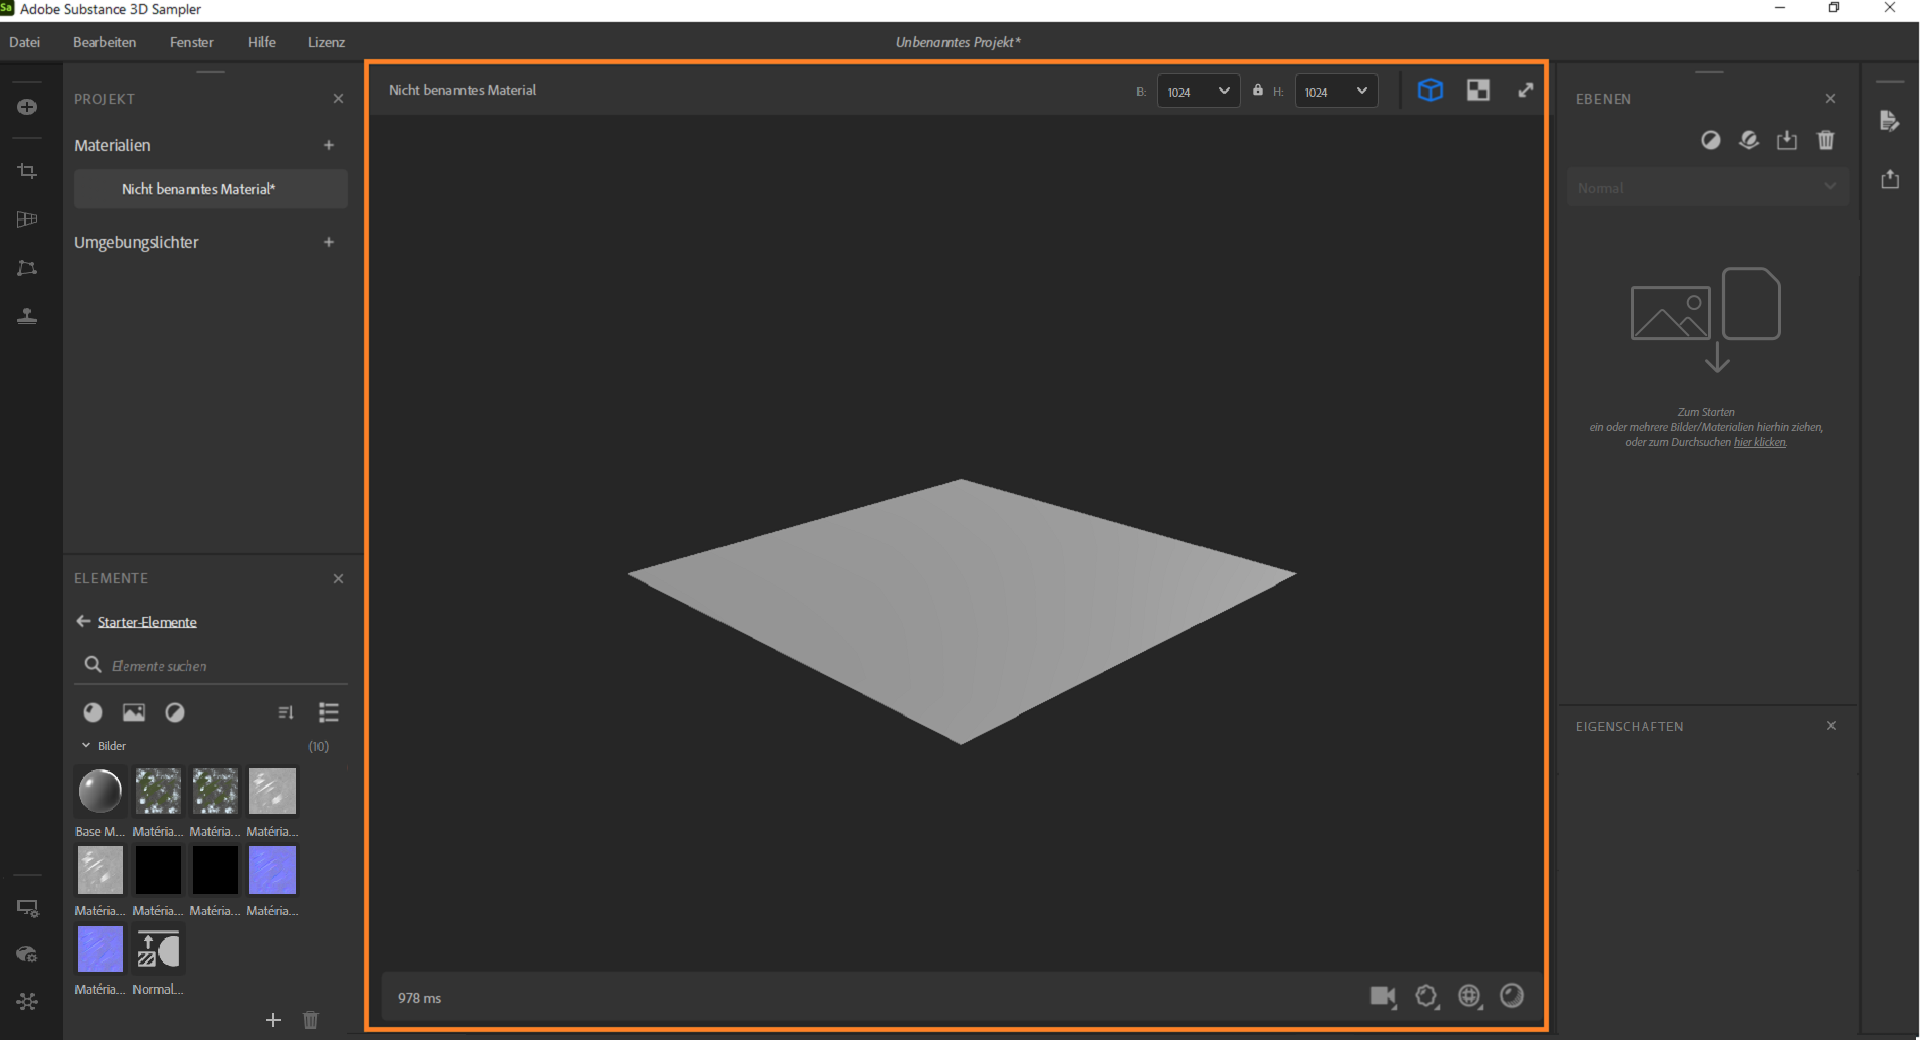The image size is (1920, 1040).
Task: Select the tiling/grid tool in the left sidebar
Action: (27, 219)
